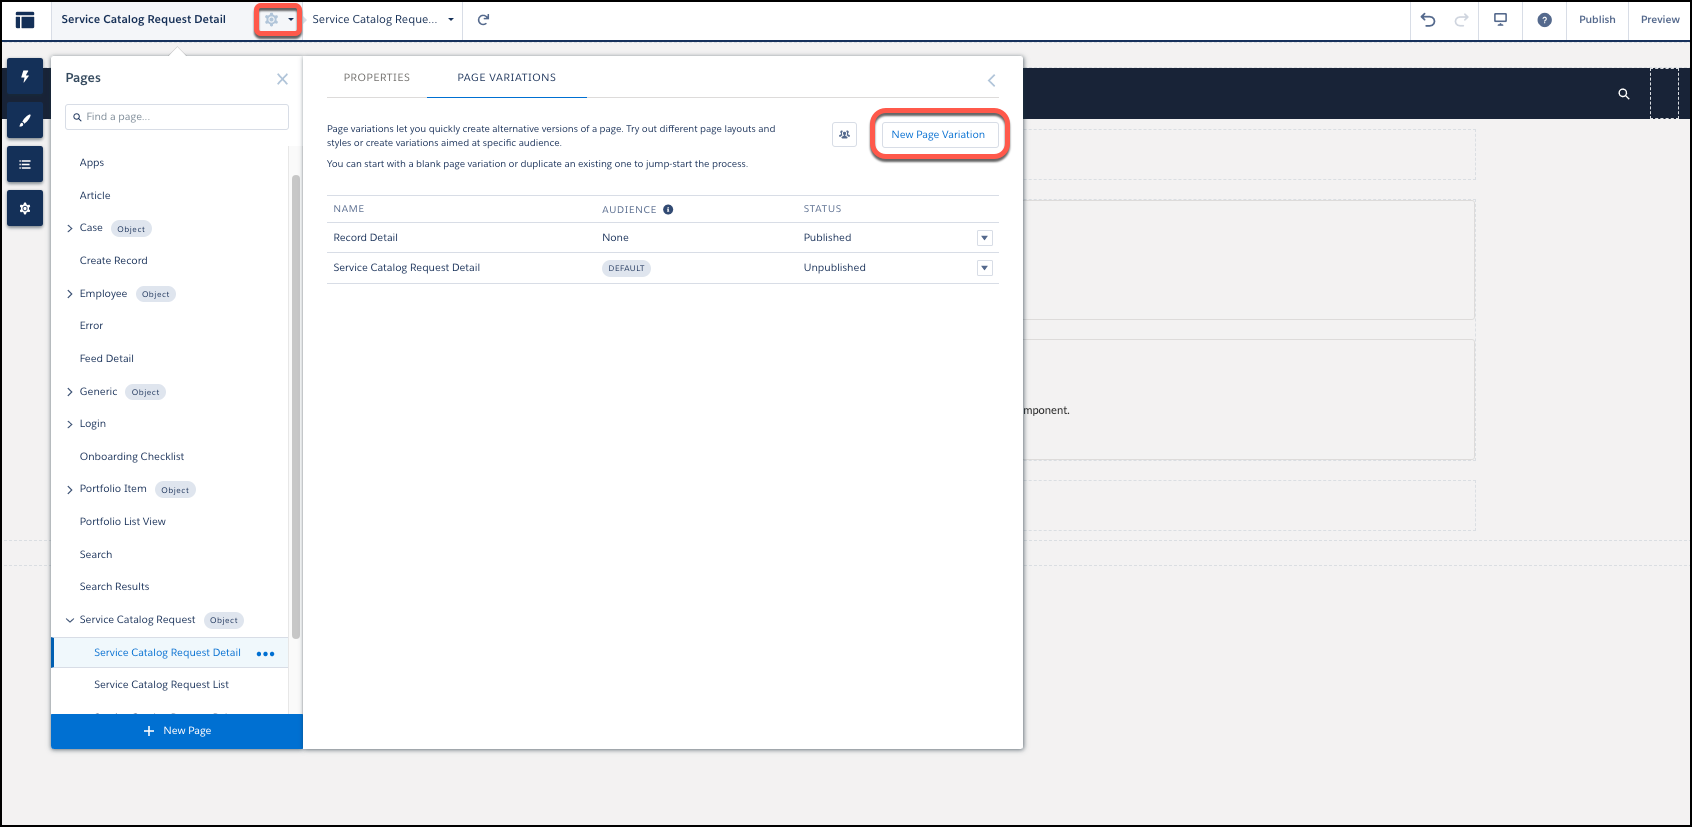Open the Theme paintbrush panel
Viewport: 1692px width, 827px height.
[25, 120]
